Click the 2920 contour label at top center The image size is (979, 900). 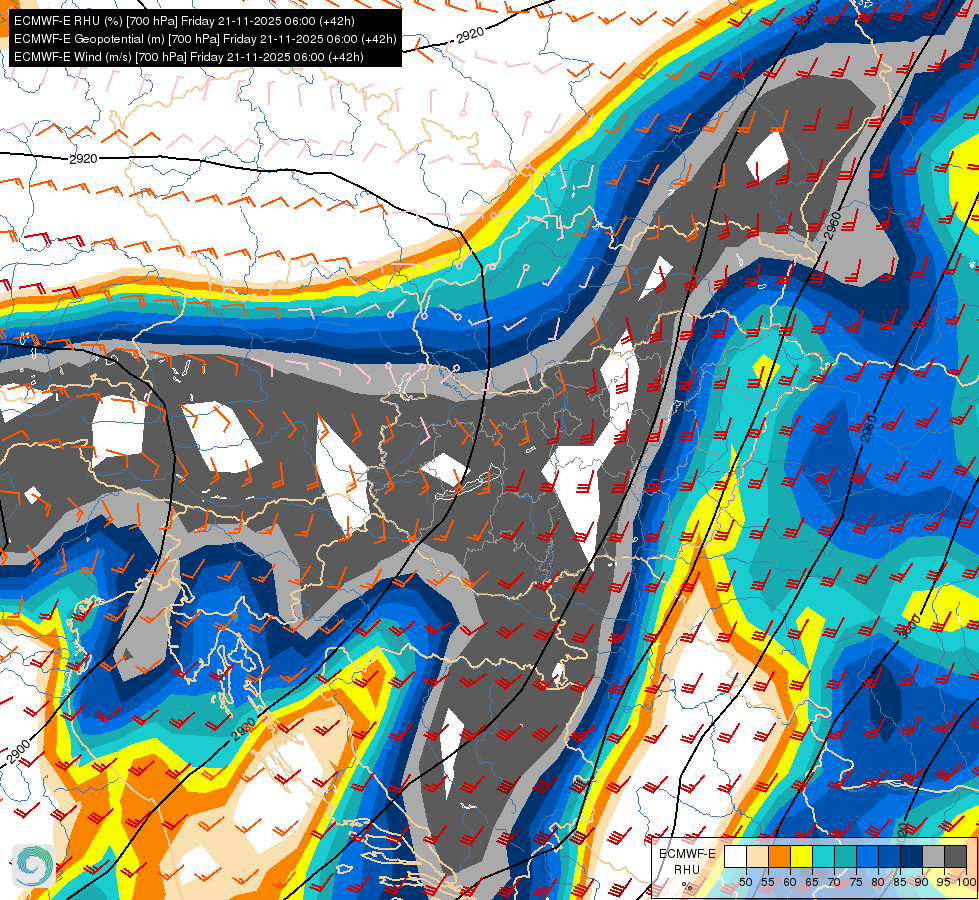tap(470, 35)
